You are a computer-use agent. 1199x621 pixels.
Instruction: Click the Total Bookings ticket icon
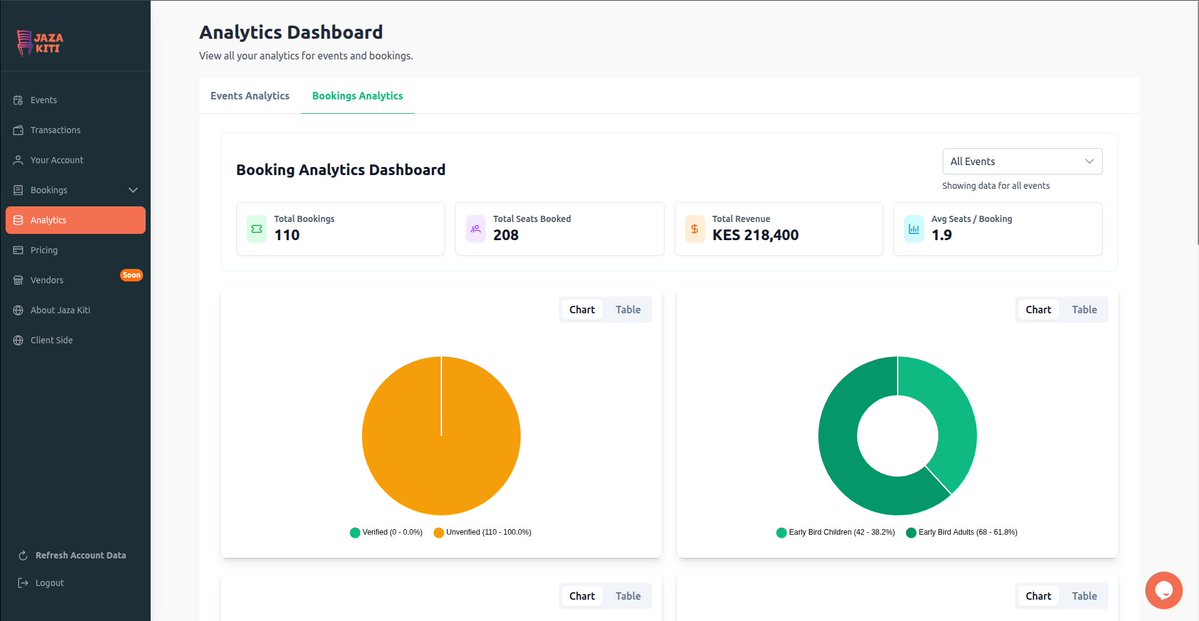257,229
